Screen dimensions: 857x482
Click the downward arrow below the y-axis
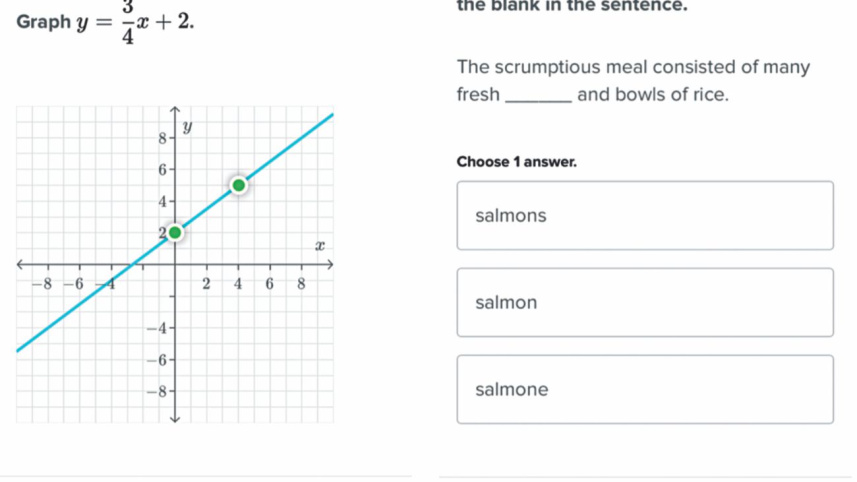coord(176,420)
